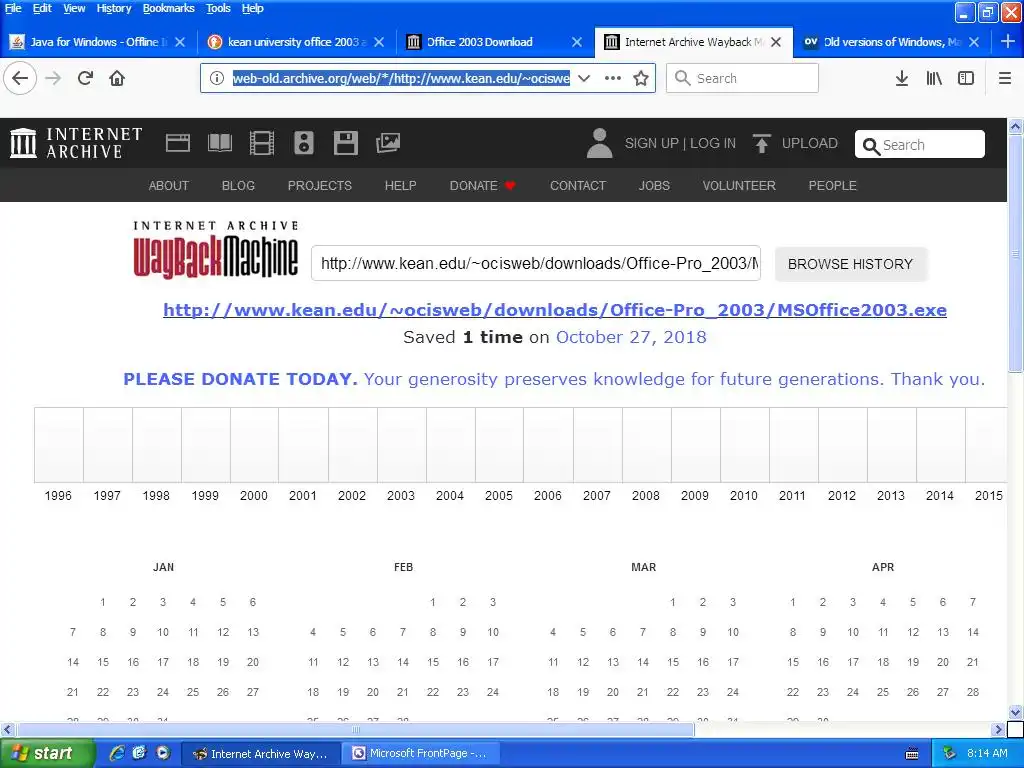Open the October 27, 2018 capture link
The height and width of the screenshot is (768, 1024).
pyautogui.click(x=631, y=337)
